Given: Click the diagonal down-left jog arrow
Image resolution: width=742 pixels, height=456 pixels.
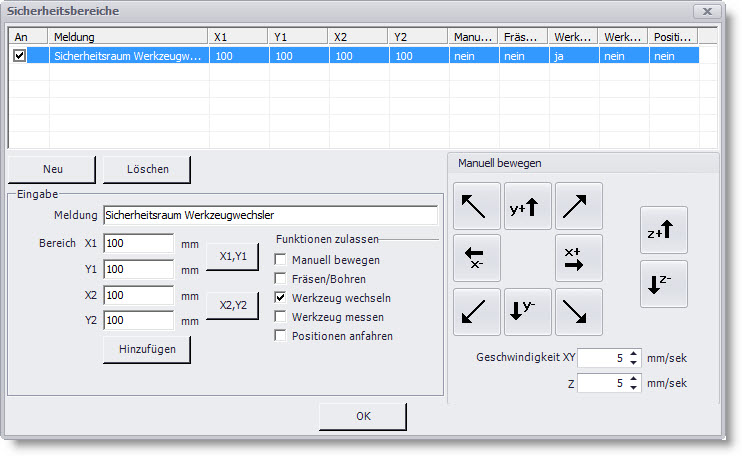Looking at the screenshot, I should 477,311.
